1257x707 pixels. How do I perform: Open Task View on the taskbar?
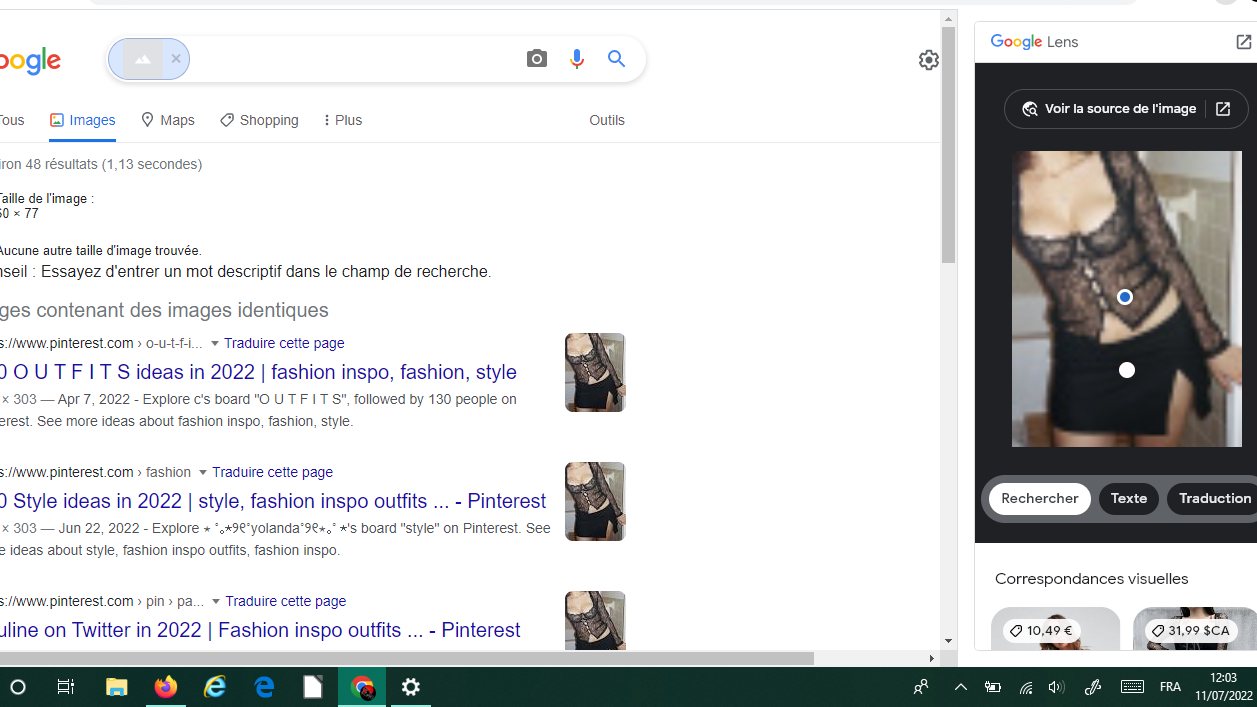(x=66, y=687)
